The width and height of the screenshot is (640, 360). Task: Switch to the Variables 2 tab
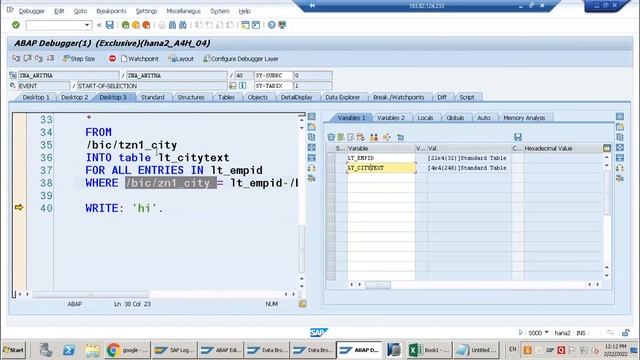coord(391,118)
